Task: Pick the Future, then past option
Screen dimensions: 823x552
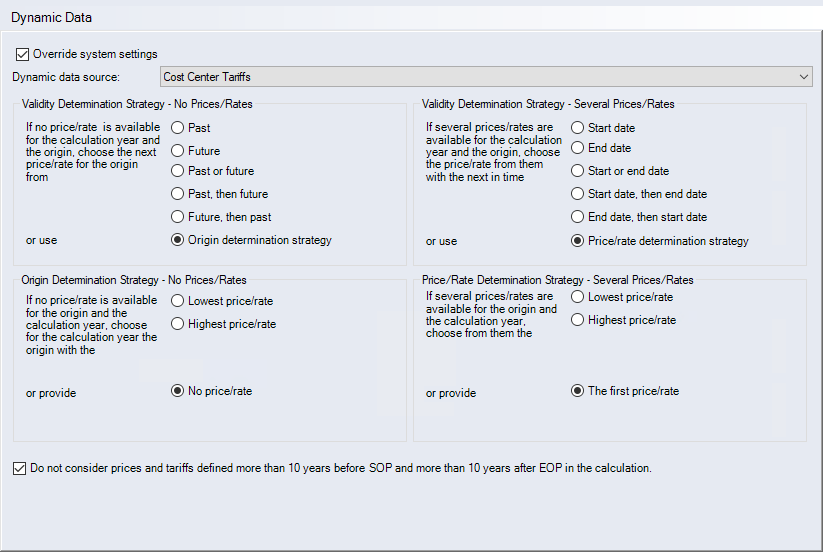Action: coord(178,217)
